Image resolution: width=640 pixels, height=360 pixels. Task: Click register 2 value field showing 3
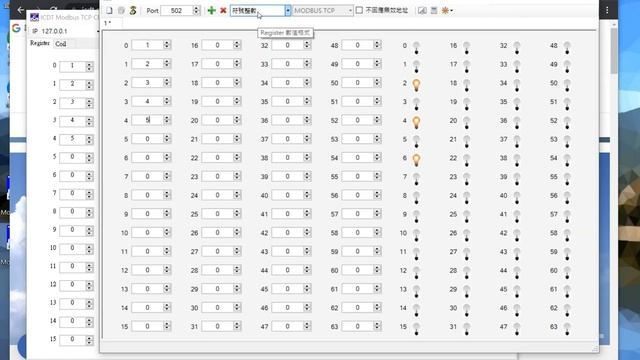click(x=147, y=82)
